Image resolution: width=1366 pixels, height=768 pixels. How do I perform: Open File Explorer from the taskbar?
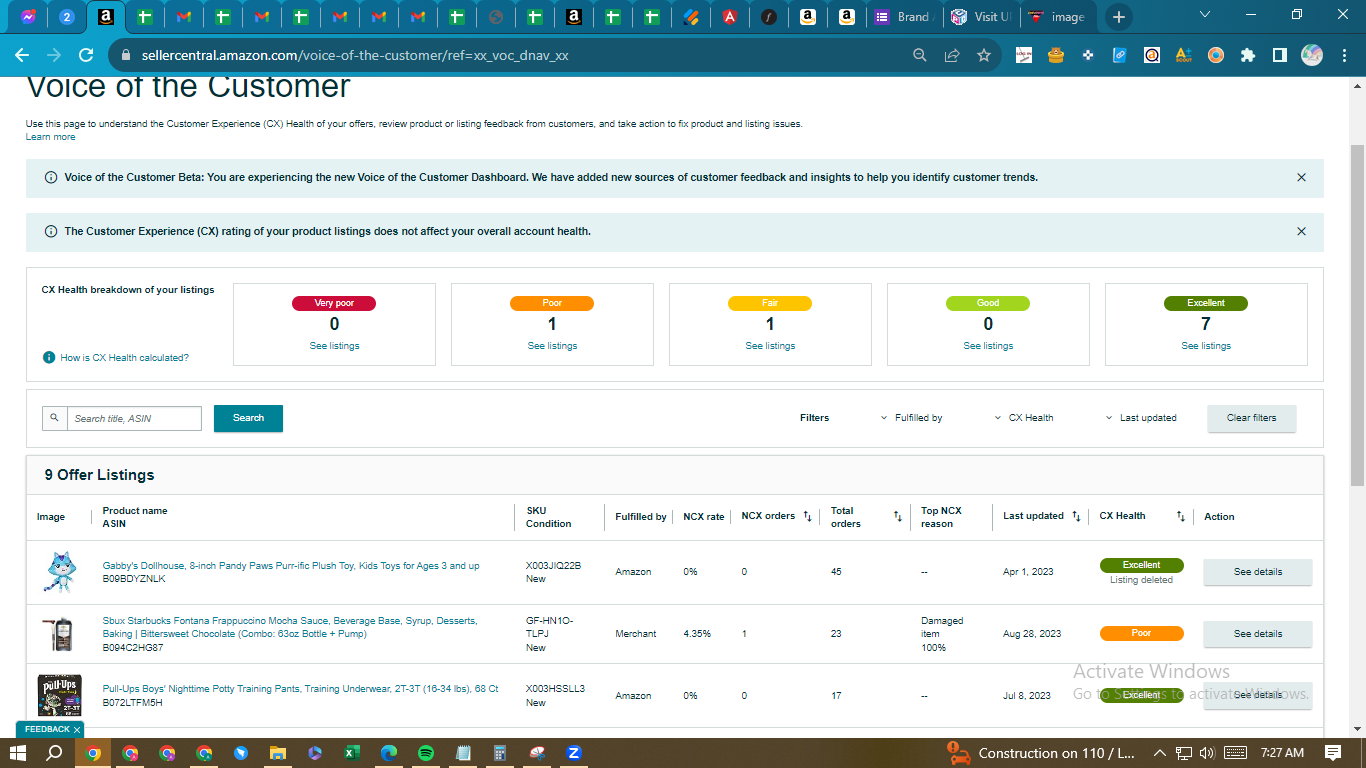(x=278, y=753)
